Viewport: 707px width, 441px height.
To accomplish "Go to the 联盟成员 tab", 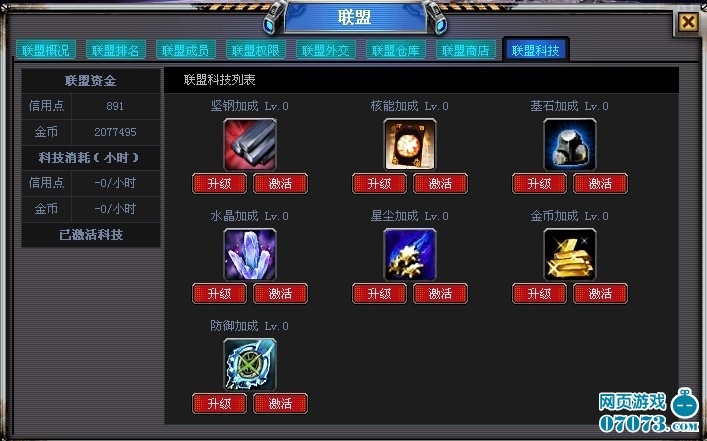I will (185, 50).
